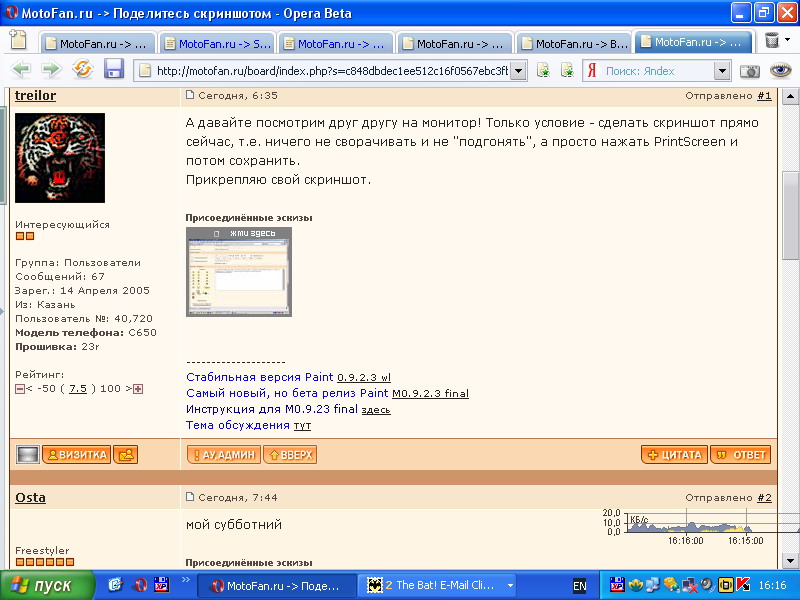Click the lotus flower tray icon
Image resolution: width=800 pixels, height=600 pixels.
pyautogui.click(x=635, y=585)
